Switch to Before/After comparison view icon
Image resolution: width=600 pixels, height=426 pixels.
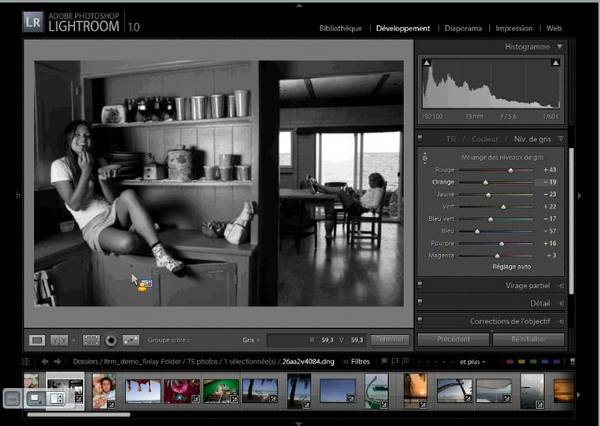(59, 340)
